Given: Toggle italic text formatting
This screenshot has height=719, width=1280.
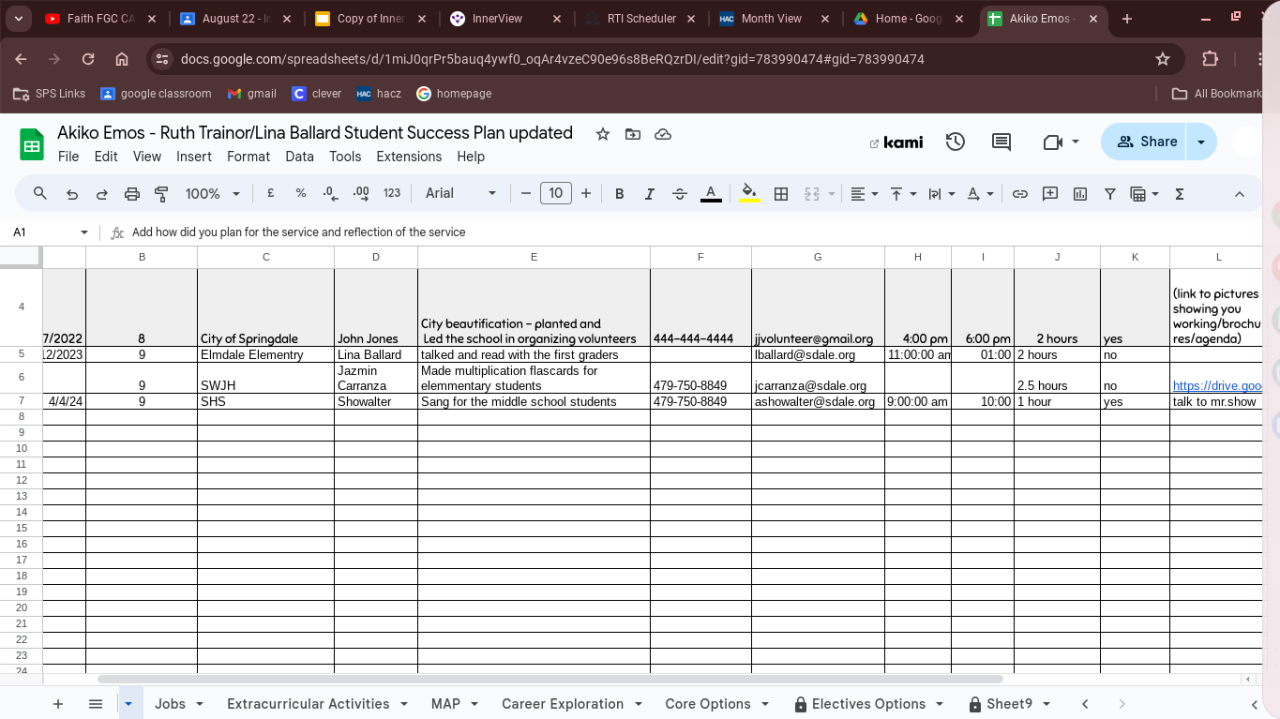Looking at the screenshot, I should coord(649,194).
